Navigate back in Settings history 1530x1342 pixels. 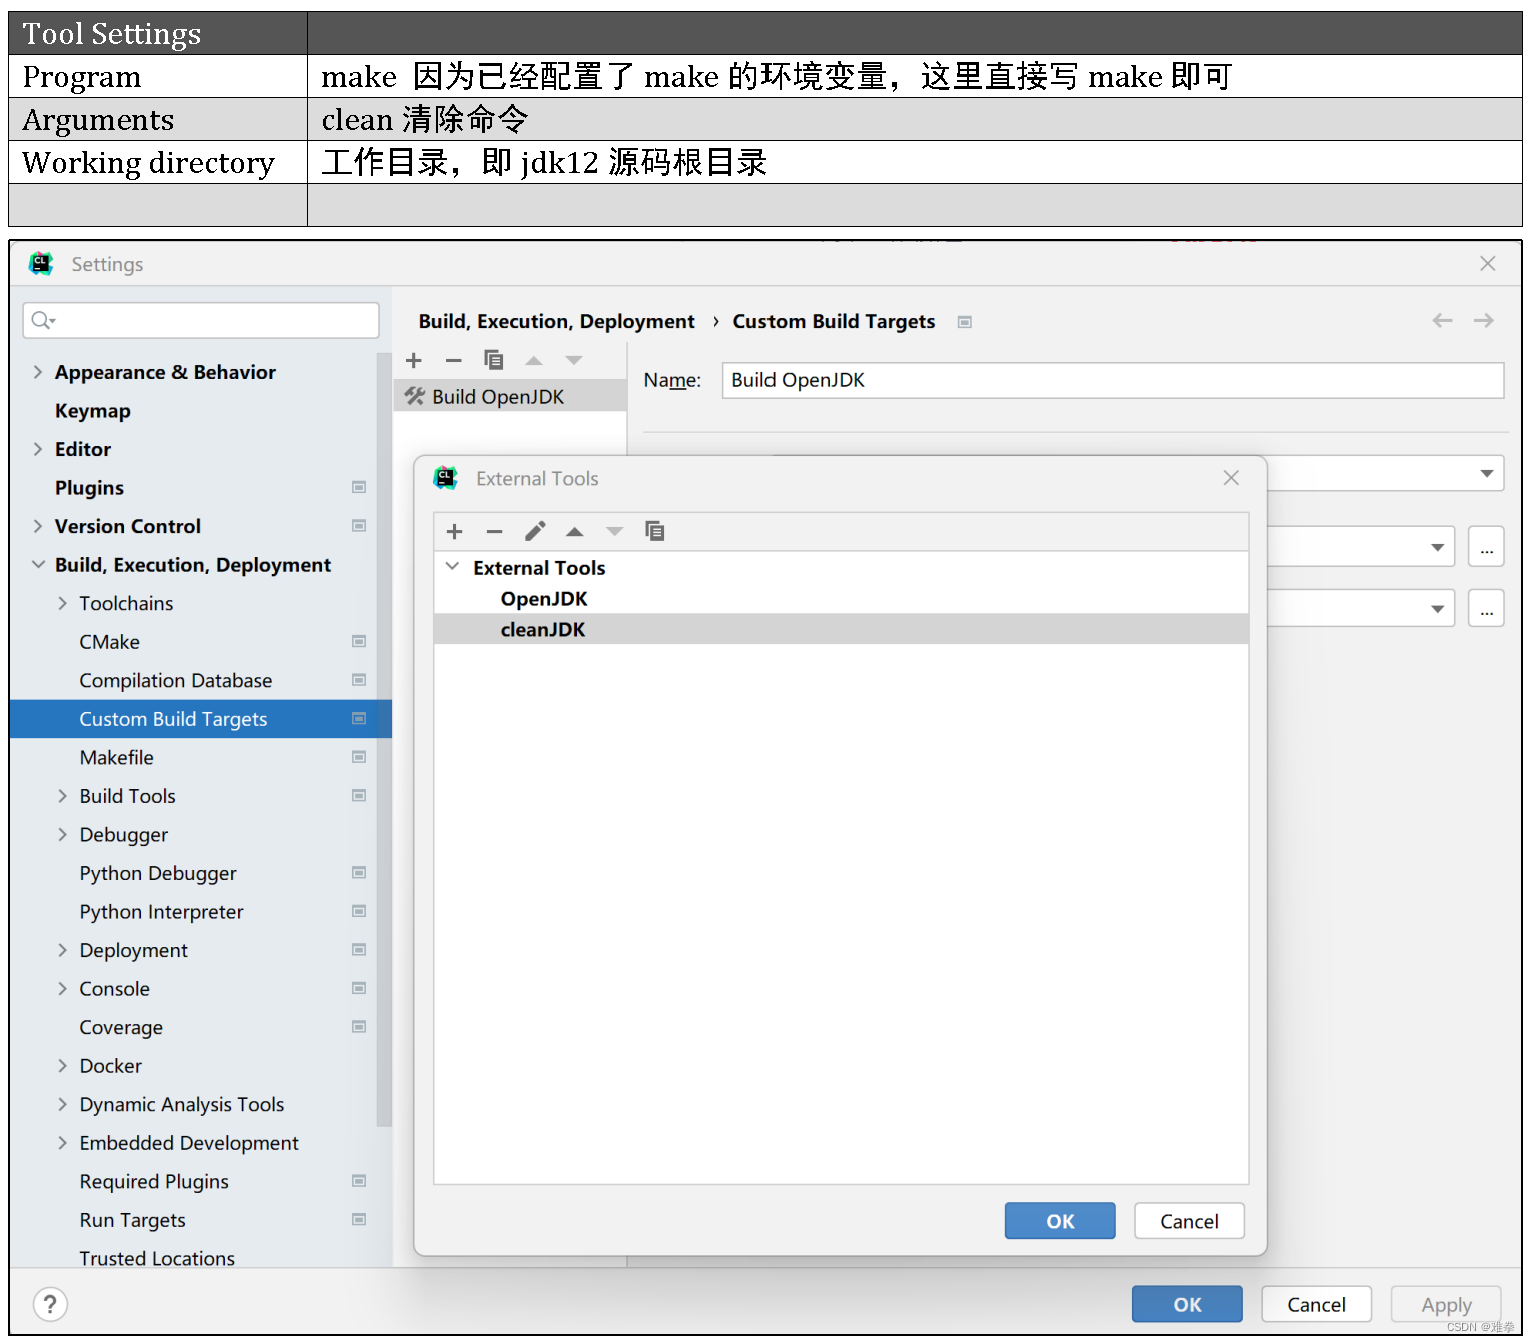(1442, 320)
